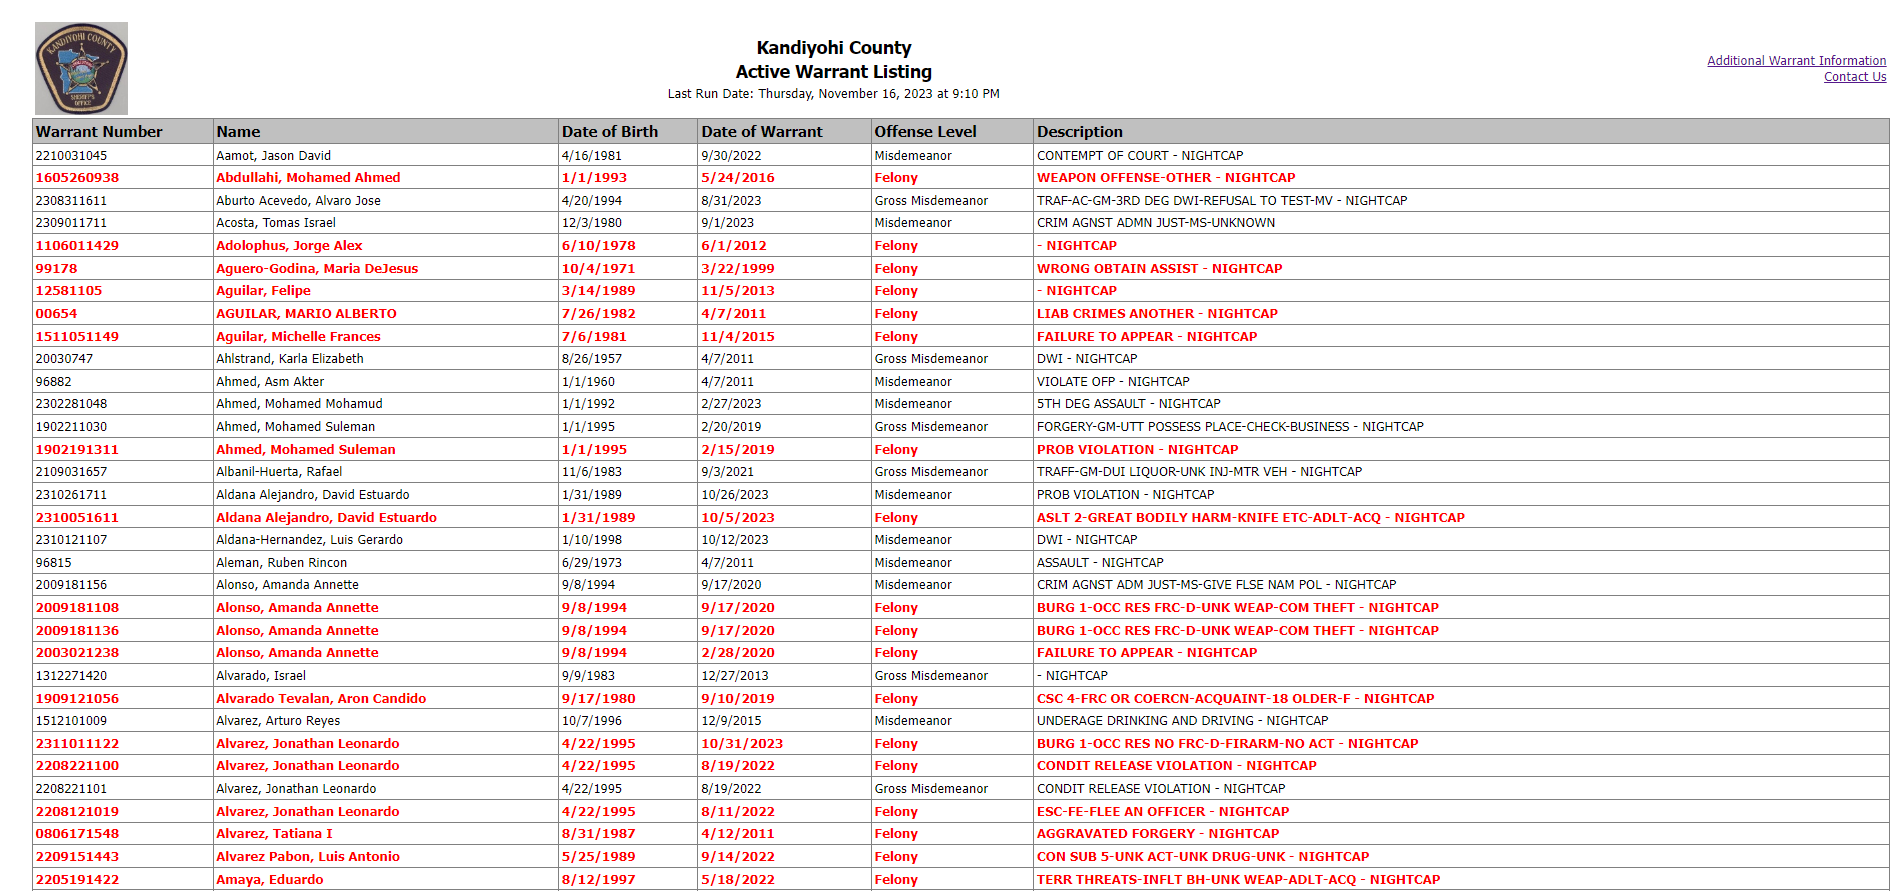The height and width of the screenshot is (891, 1894).
Task: Select warrant number 2009181108
Action: pos(77,608)
